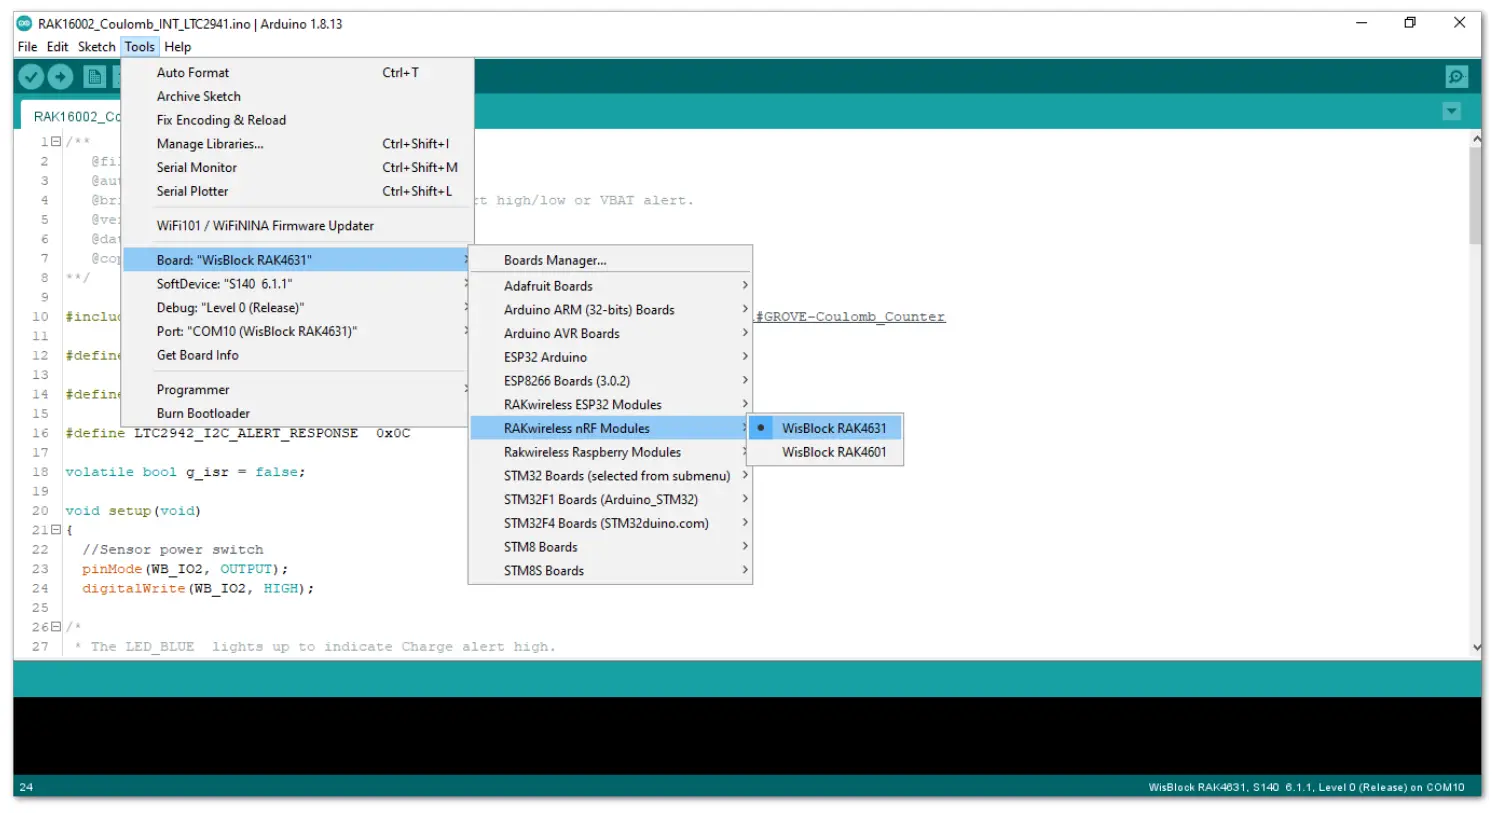Expand STM8S Boards submenu

click(x=610, y=571)
